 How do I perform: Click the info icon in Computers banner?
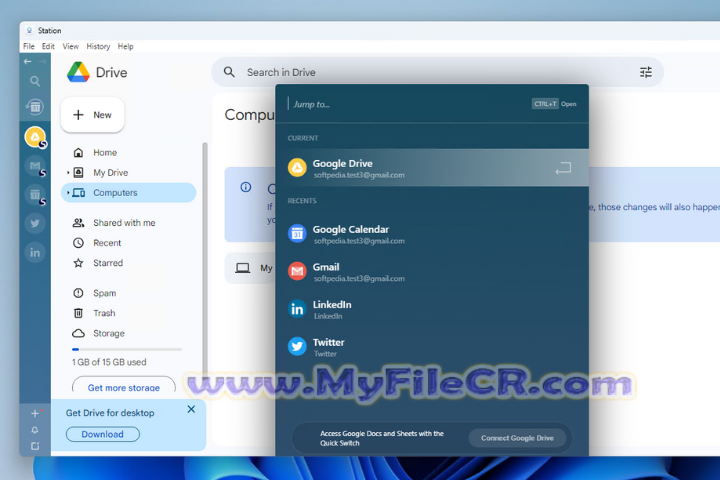tap(246, 187)
